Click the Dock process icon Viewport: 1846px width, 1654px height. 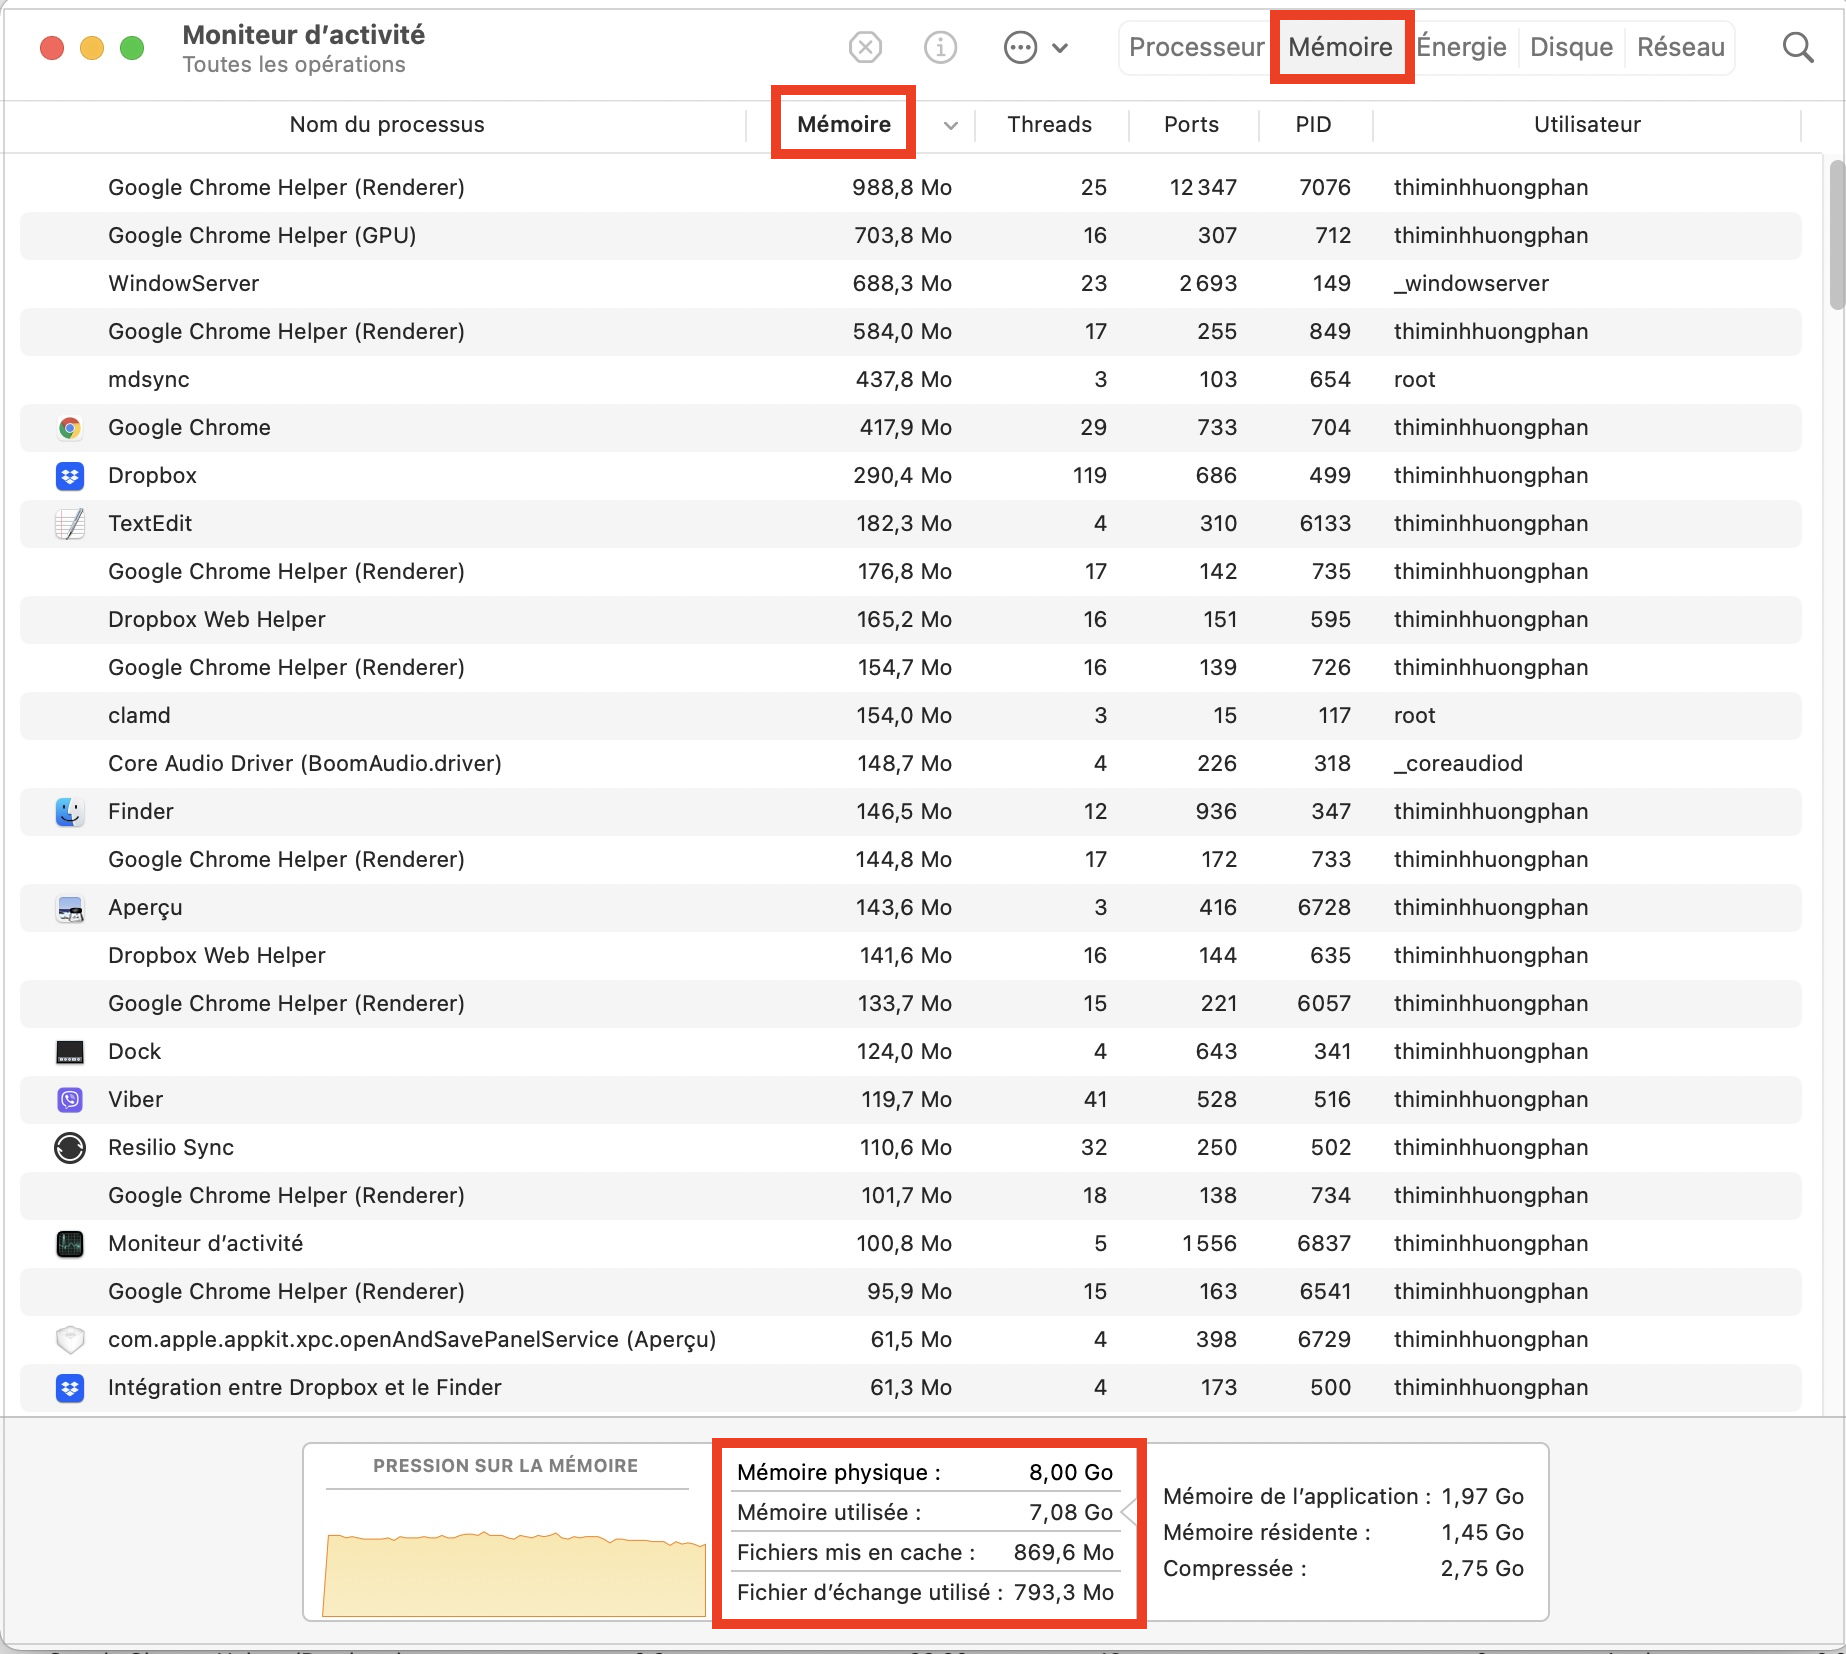[x=69, y=1052]
